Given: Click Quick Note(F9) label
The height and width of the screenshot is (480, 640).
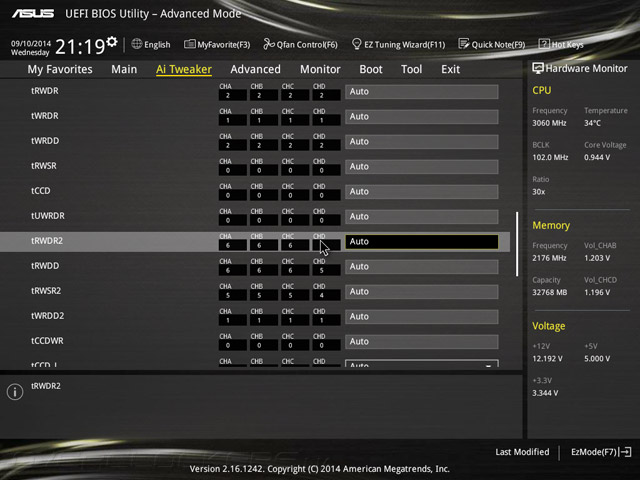Looking at the screenshot, I should (x=498, y=44).
